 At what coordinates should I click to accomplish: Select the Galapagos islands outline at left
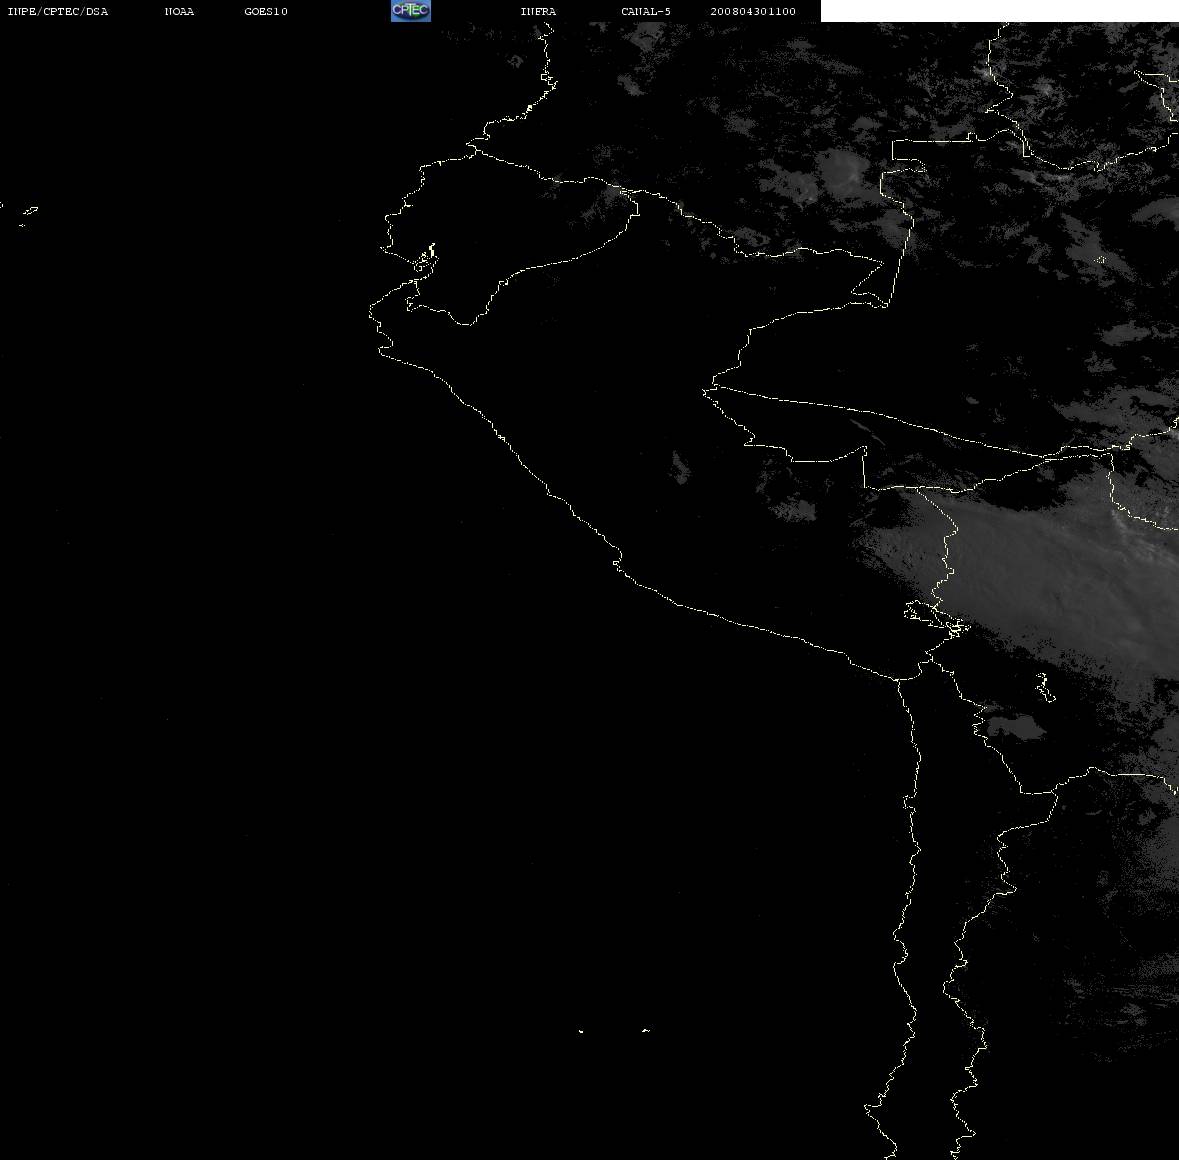tap(28, 216)
